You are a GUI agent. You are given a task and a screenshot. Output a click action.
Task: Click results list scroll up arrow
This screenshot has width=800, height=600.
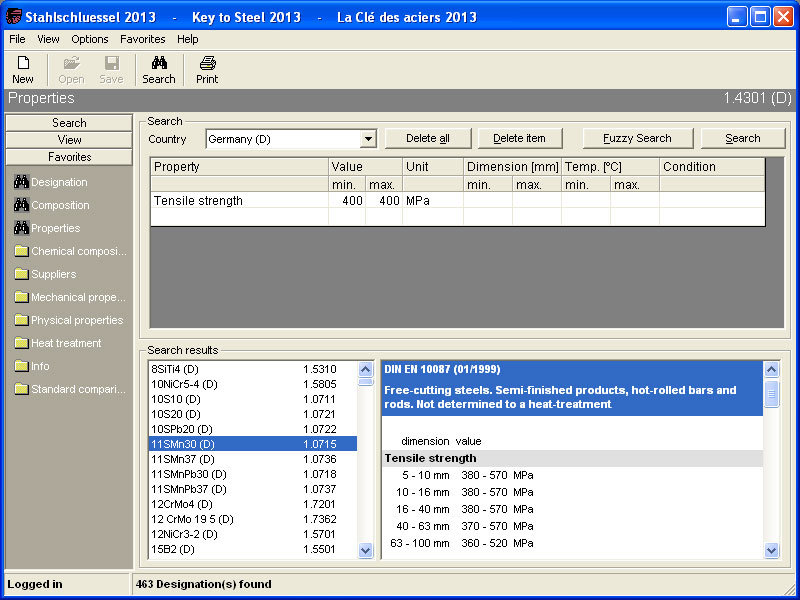tap(366, 369)
